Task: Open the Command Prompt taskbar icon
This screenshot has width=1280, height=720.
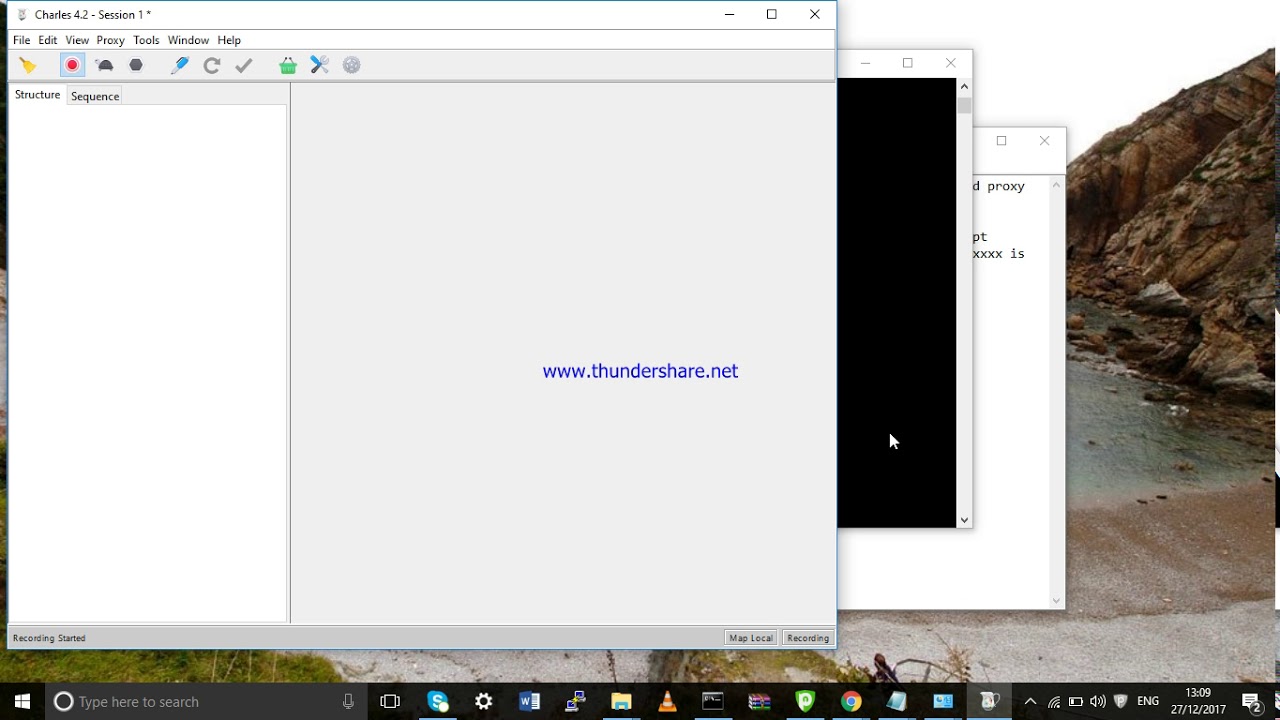Action: click(x=713, y=702)
